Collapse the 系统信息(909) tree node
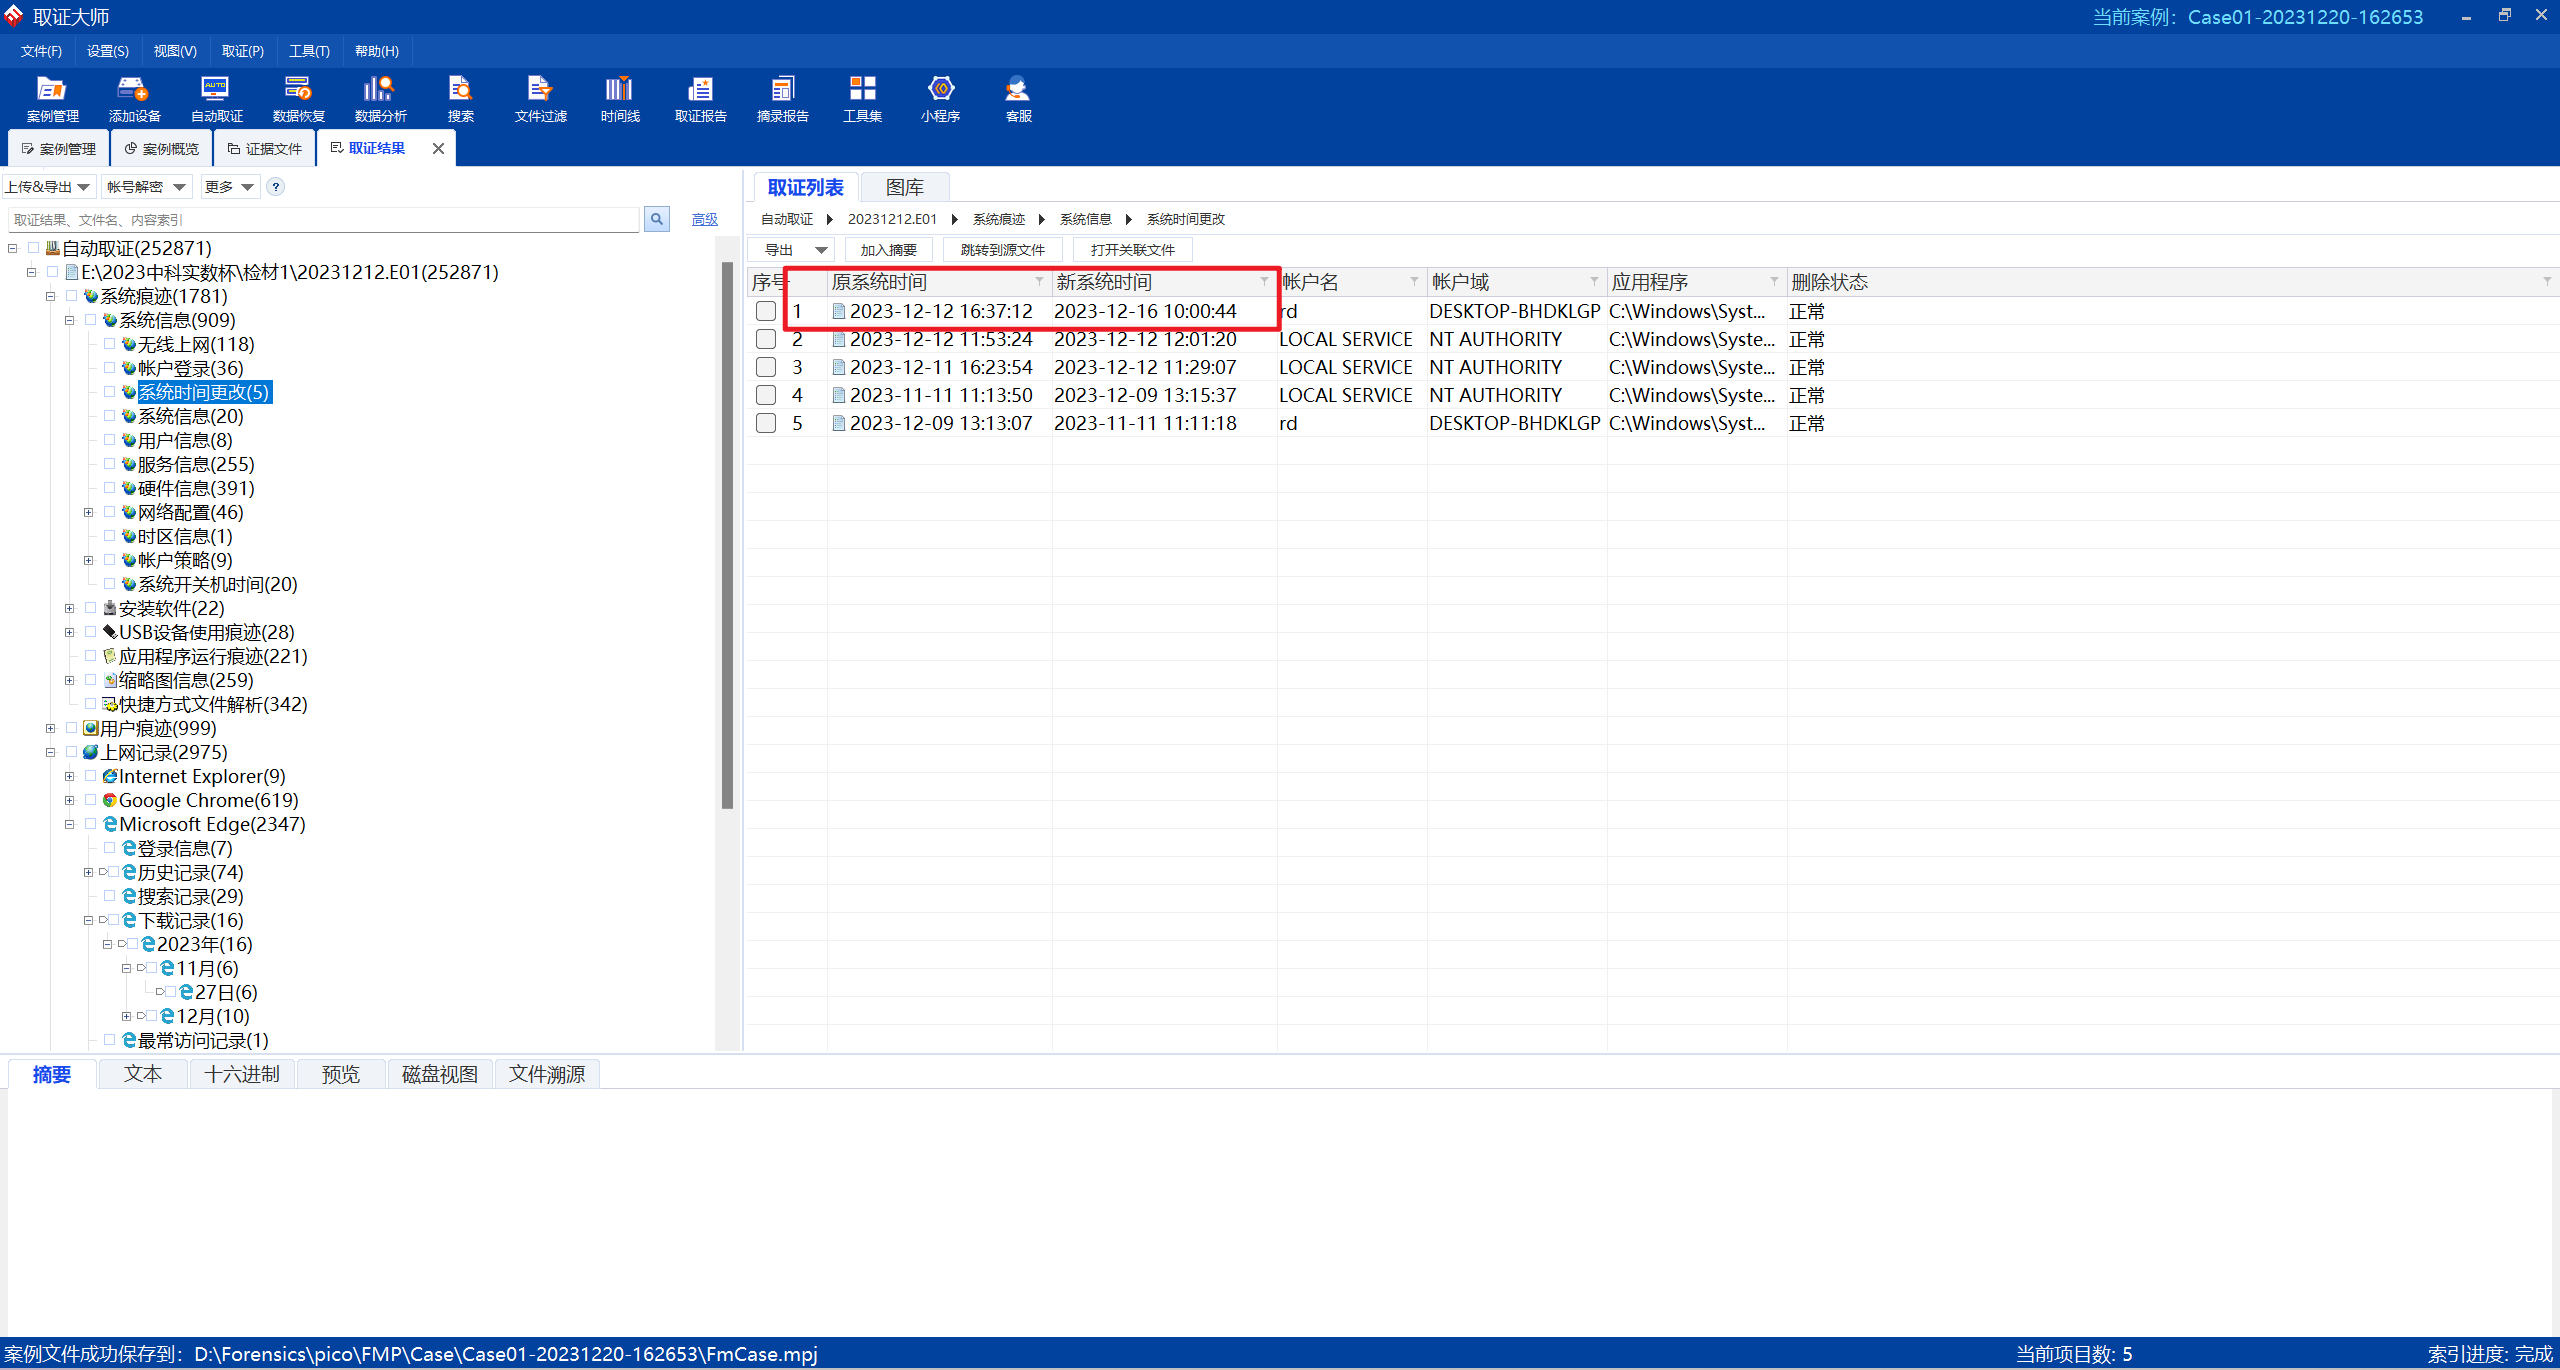The width and height of the screenshot is (2560, 1370). [x=69, y=320]
